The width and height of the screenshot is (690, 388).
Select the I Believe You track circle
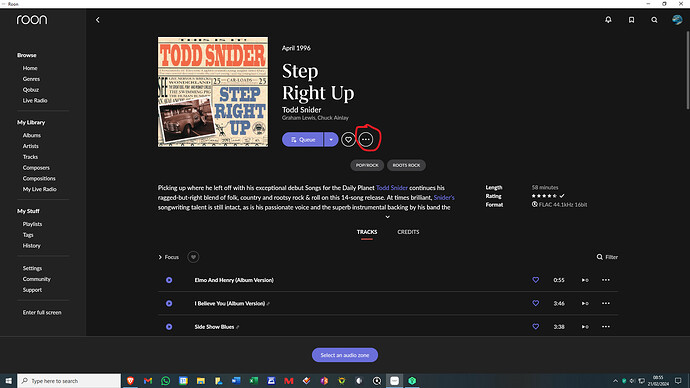(x=169, y=304)
